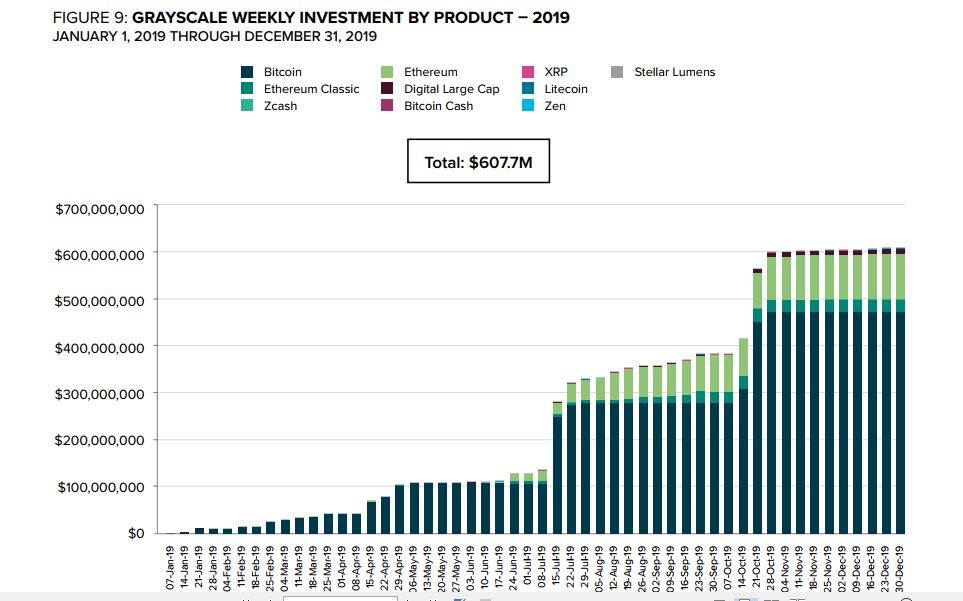Screen dimensions: 963x601
Task: Click the Ethereum light green legend swatch
Action: [x=387, y=72]
